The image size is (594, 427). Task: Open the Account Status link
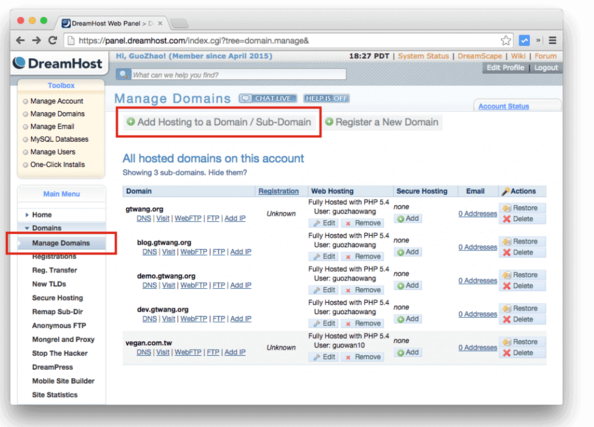503,106
